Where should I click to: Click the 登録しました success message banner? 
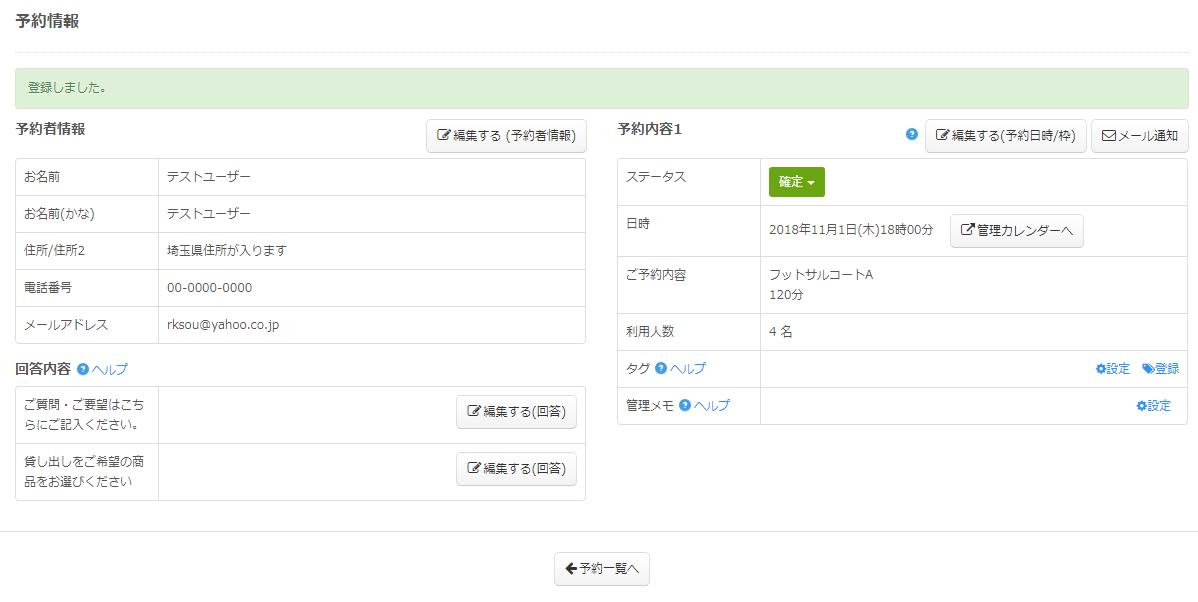[x=601, y=88]
